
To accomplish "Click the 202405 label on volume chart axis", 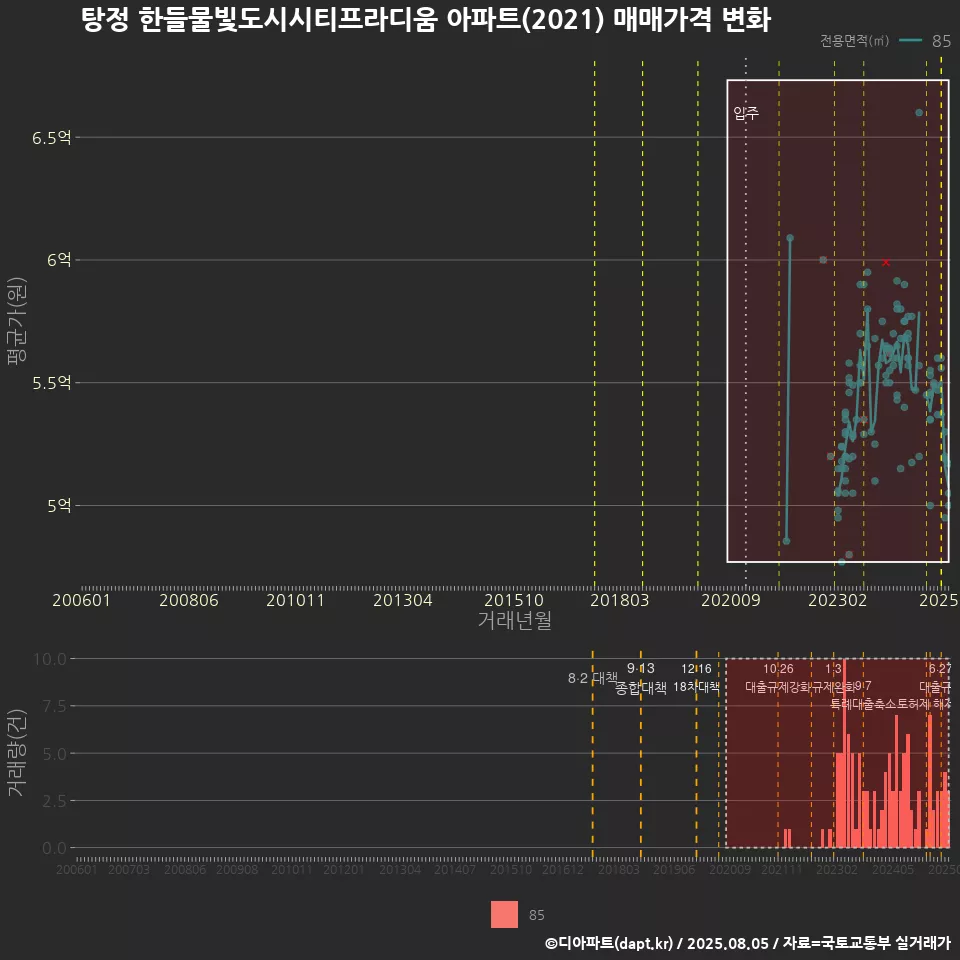I will click(x=893, y=869).
